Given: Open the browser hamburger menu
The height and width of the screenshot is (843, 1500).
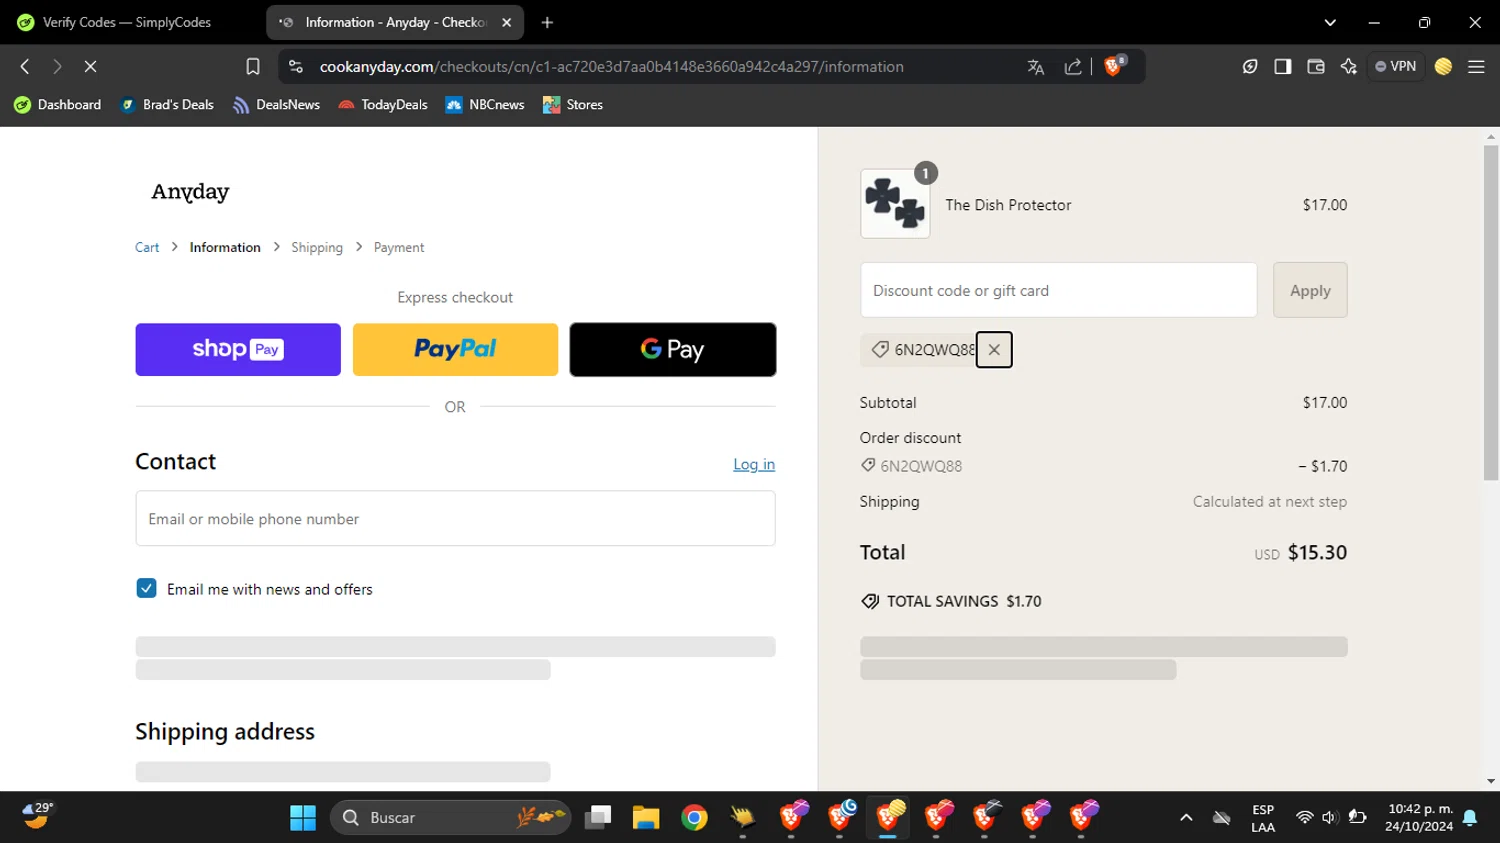Looking at the screenshot, I should pos(1476,66).
